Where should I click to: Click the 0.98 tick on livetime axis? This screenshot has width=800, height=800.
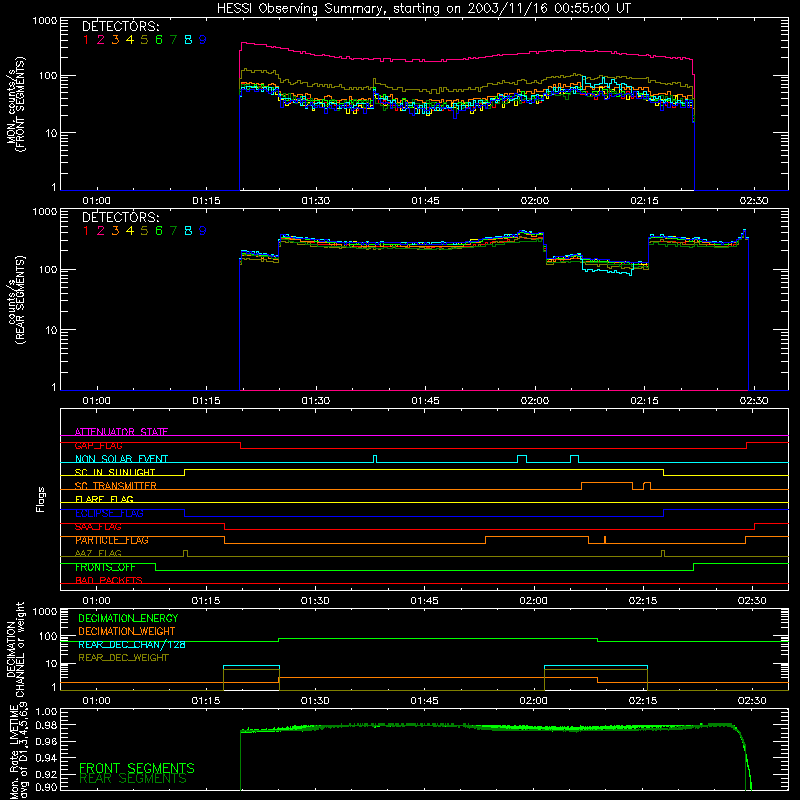46,726
